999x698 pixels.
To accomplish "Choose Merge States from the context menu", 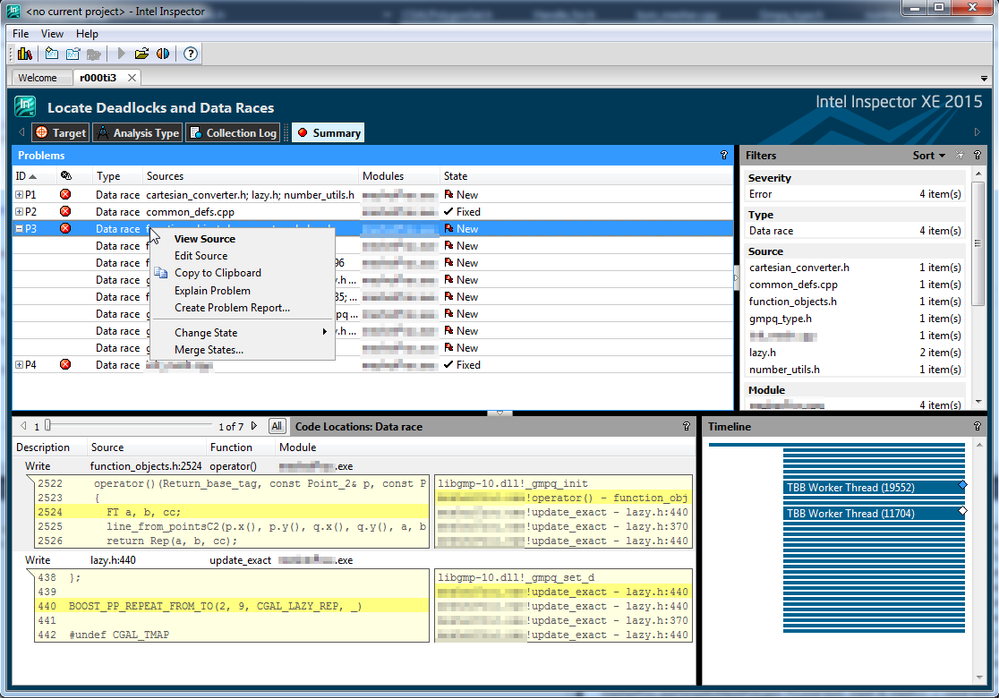I will (242, 350).
